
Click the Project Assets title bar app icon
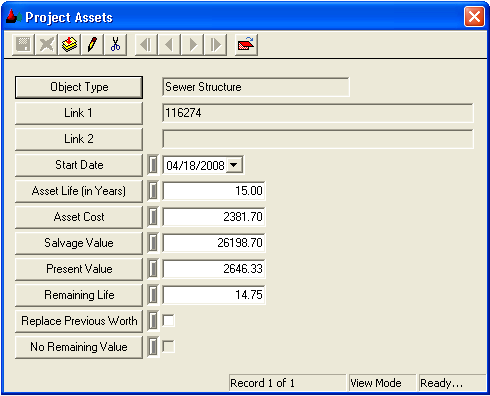click(13, 17)
